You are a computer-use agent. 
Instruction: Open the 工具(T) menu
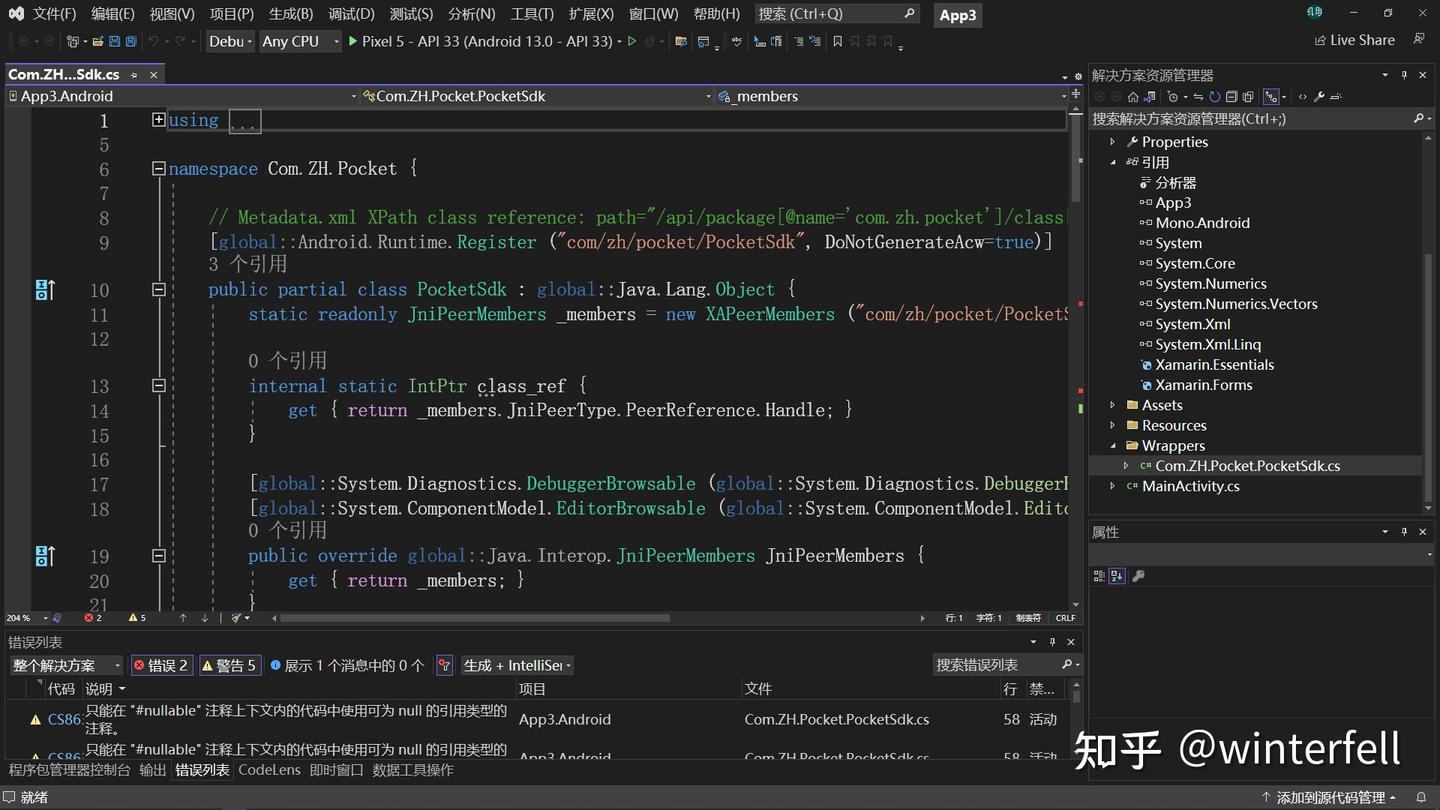(x=532, y=14)
